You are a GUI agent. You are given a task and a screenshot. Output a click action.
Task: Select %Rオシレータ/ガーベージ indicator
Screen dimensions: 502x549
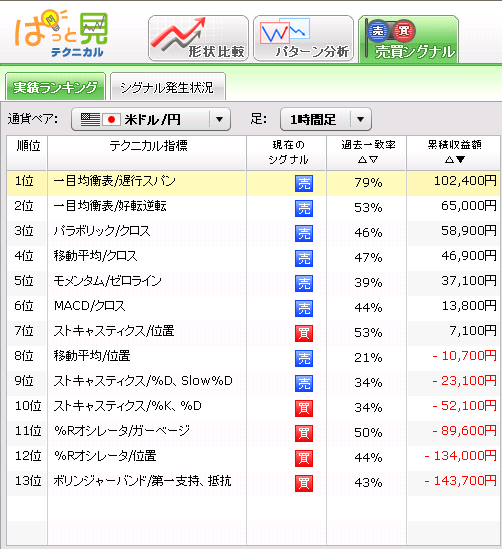pyautogui.click(x=122, y=431)
